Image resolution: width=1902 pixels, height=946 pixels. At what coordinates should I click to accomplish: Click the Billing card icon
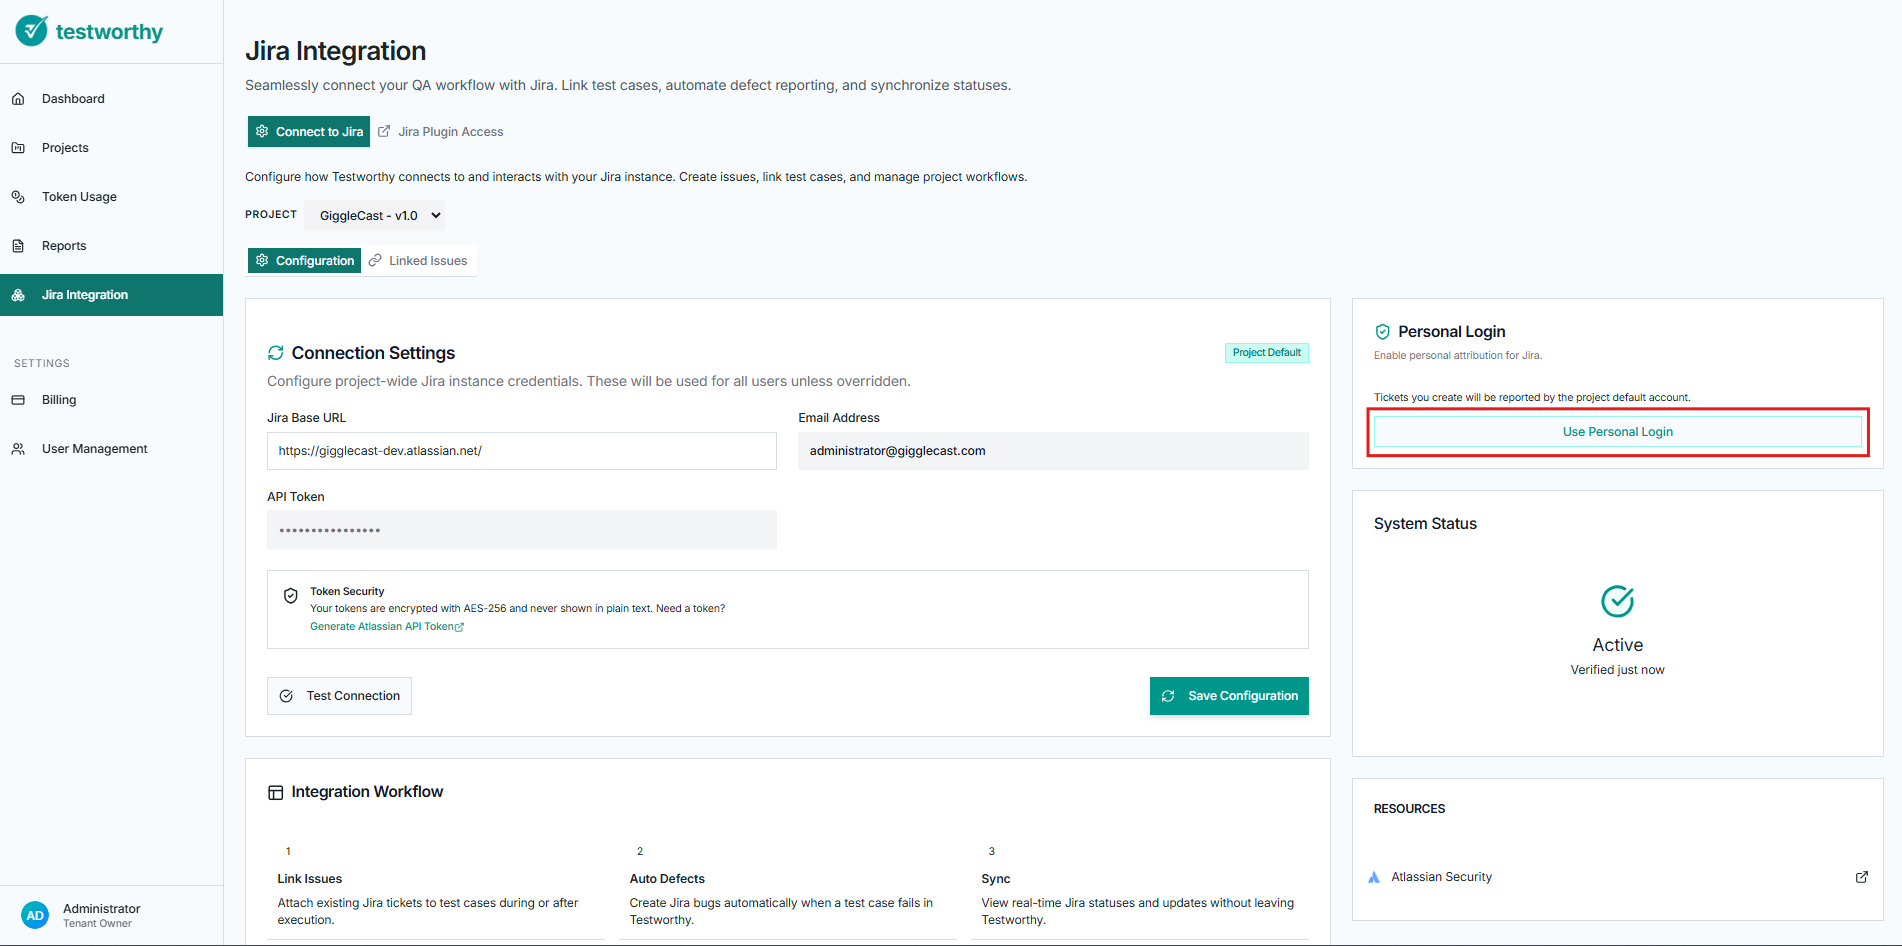tap(18, 400)
